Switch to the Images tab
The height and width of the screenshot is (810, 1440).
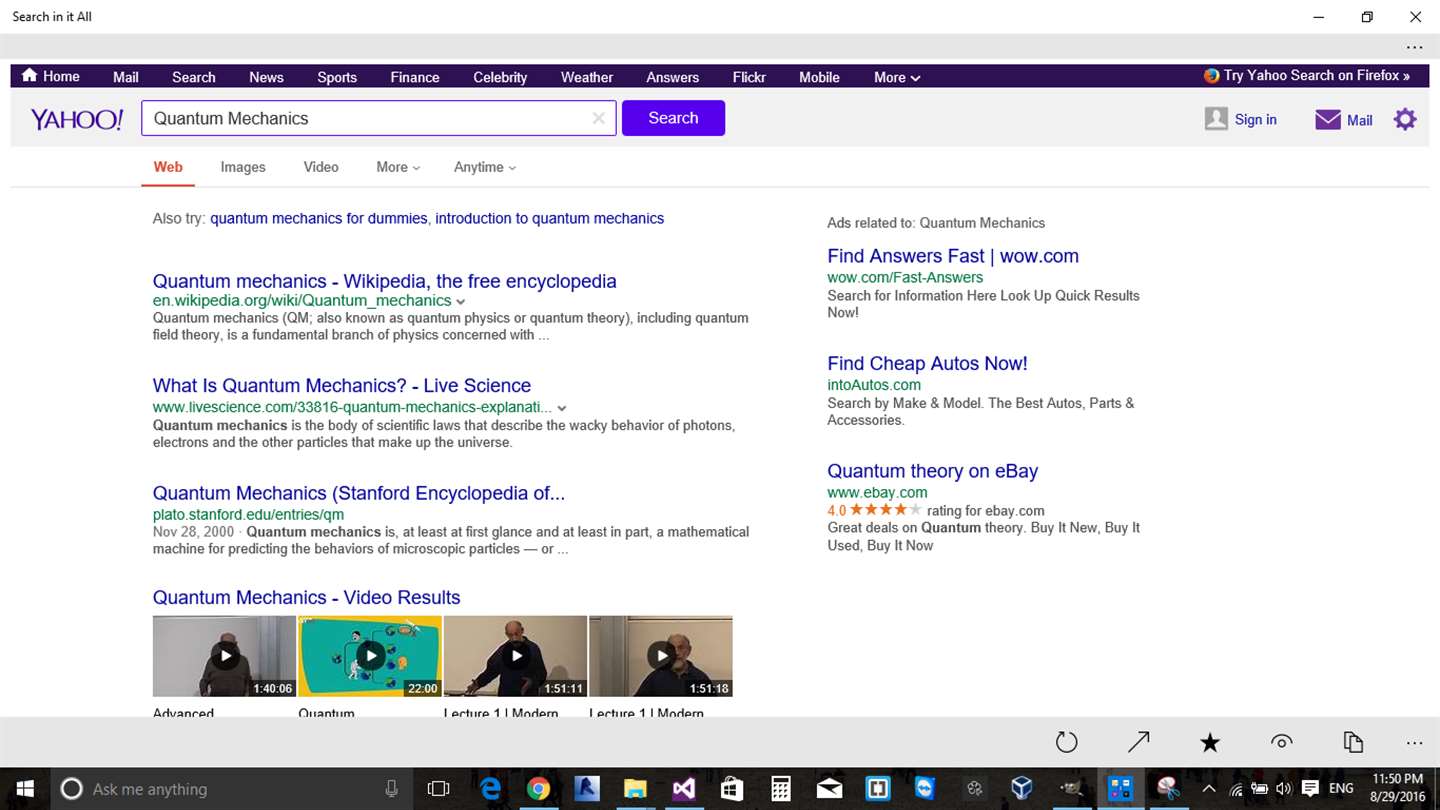click(243, 167)
